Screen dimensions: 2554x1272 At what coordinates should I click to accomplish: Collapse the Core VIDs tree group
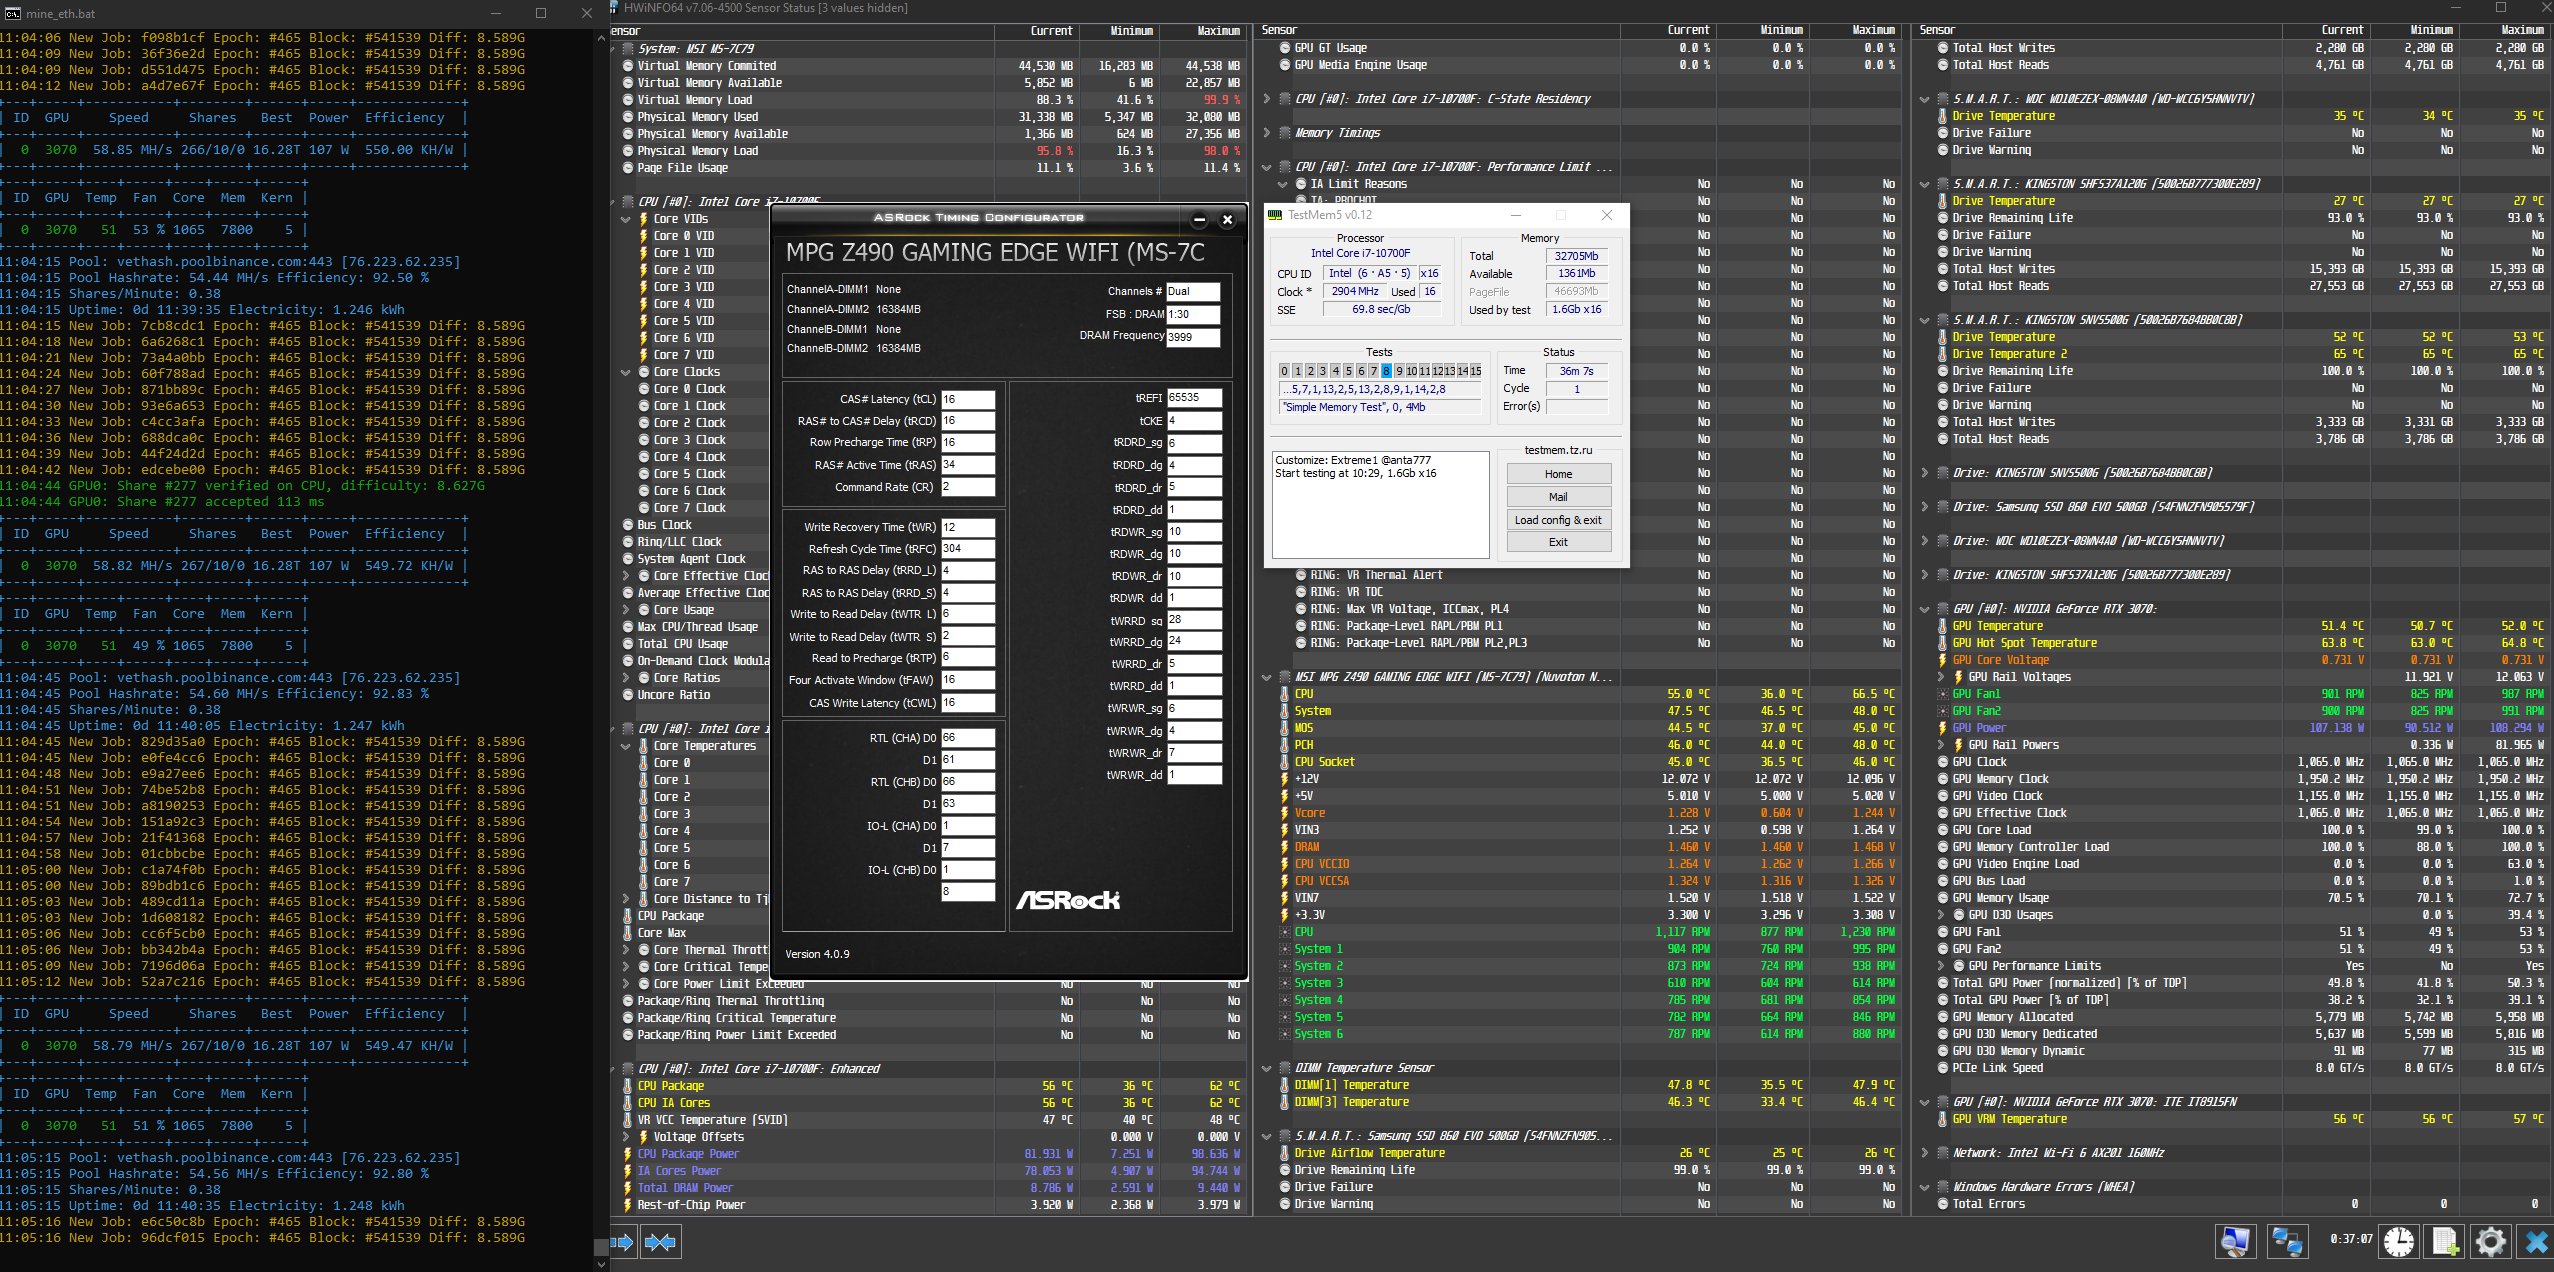pos(626,219)
